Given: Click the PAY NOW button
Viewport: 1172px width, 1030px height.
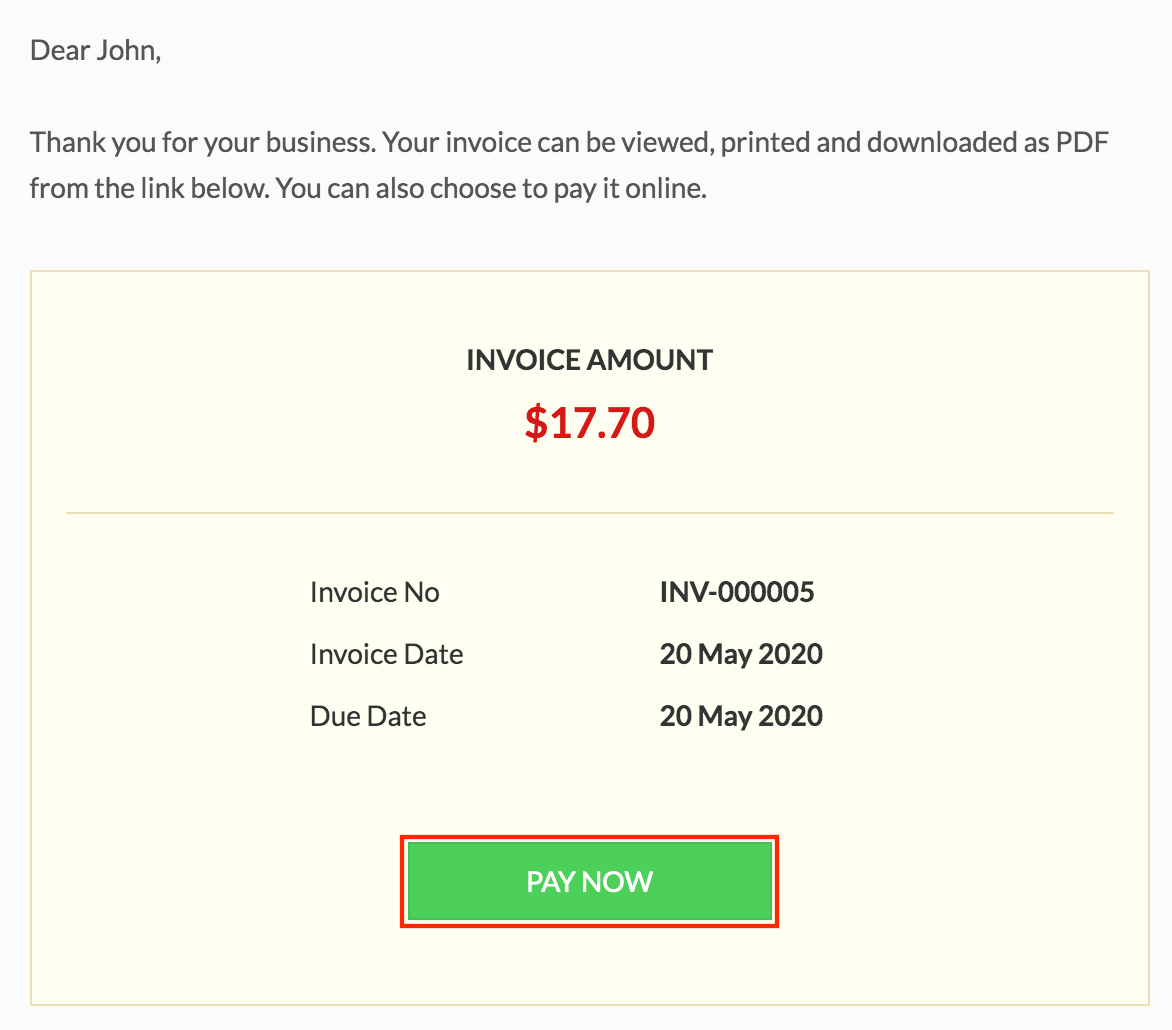Looking at the screenshot, I should (589, 881).
